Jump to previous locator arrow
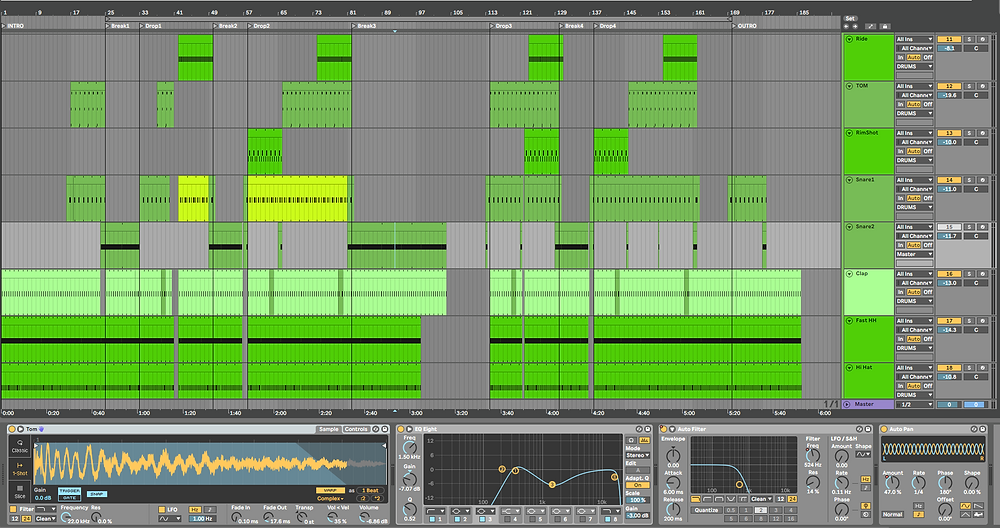 pos(847,26)
